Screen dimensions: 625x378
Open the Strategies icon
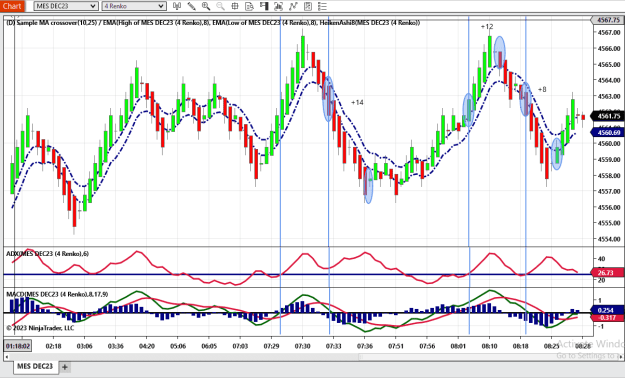[308, 6]
